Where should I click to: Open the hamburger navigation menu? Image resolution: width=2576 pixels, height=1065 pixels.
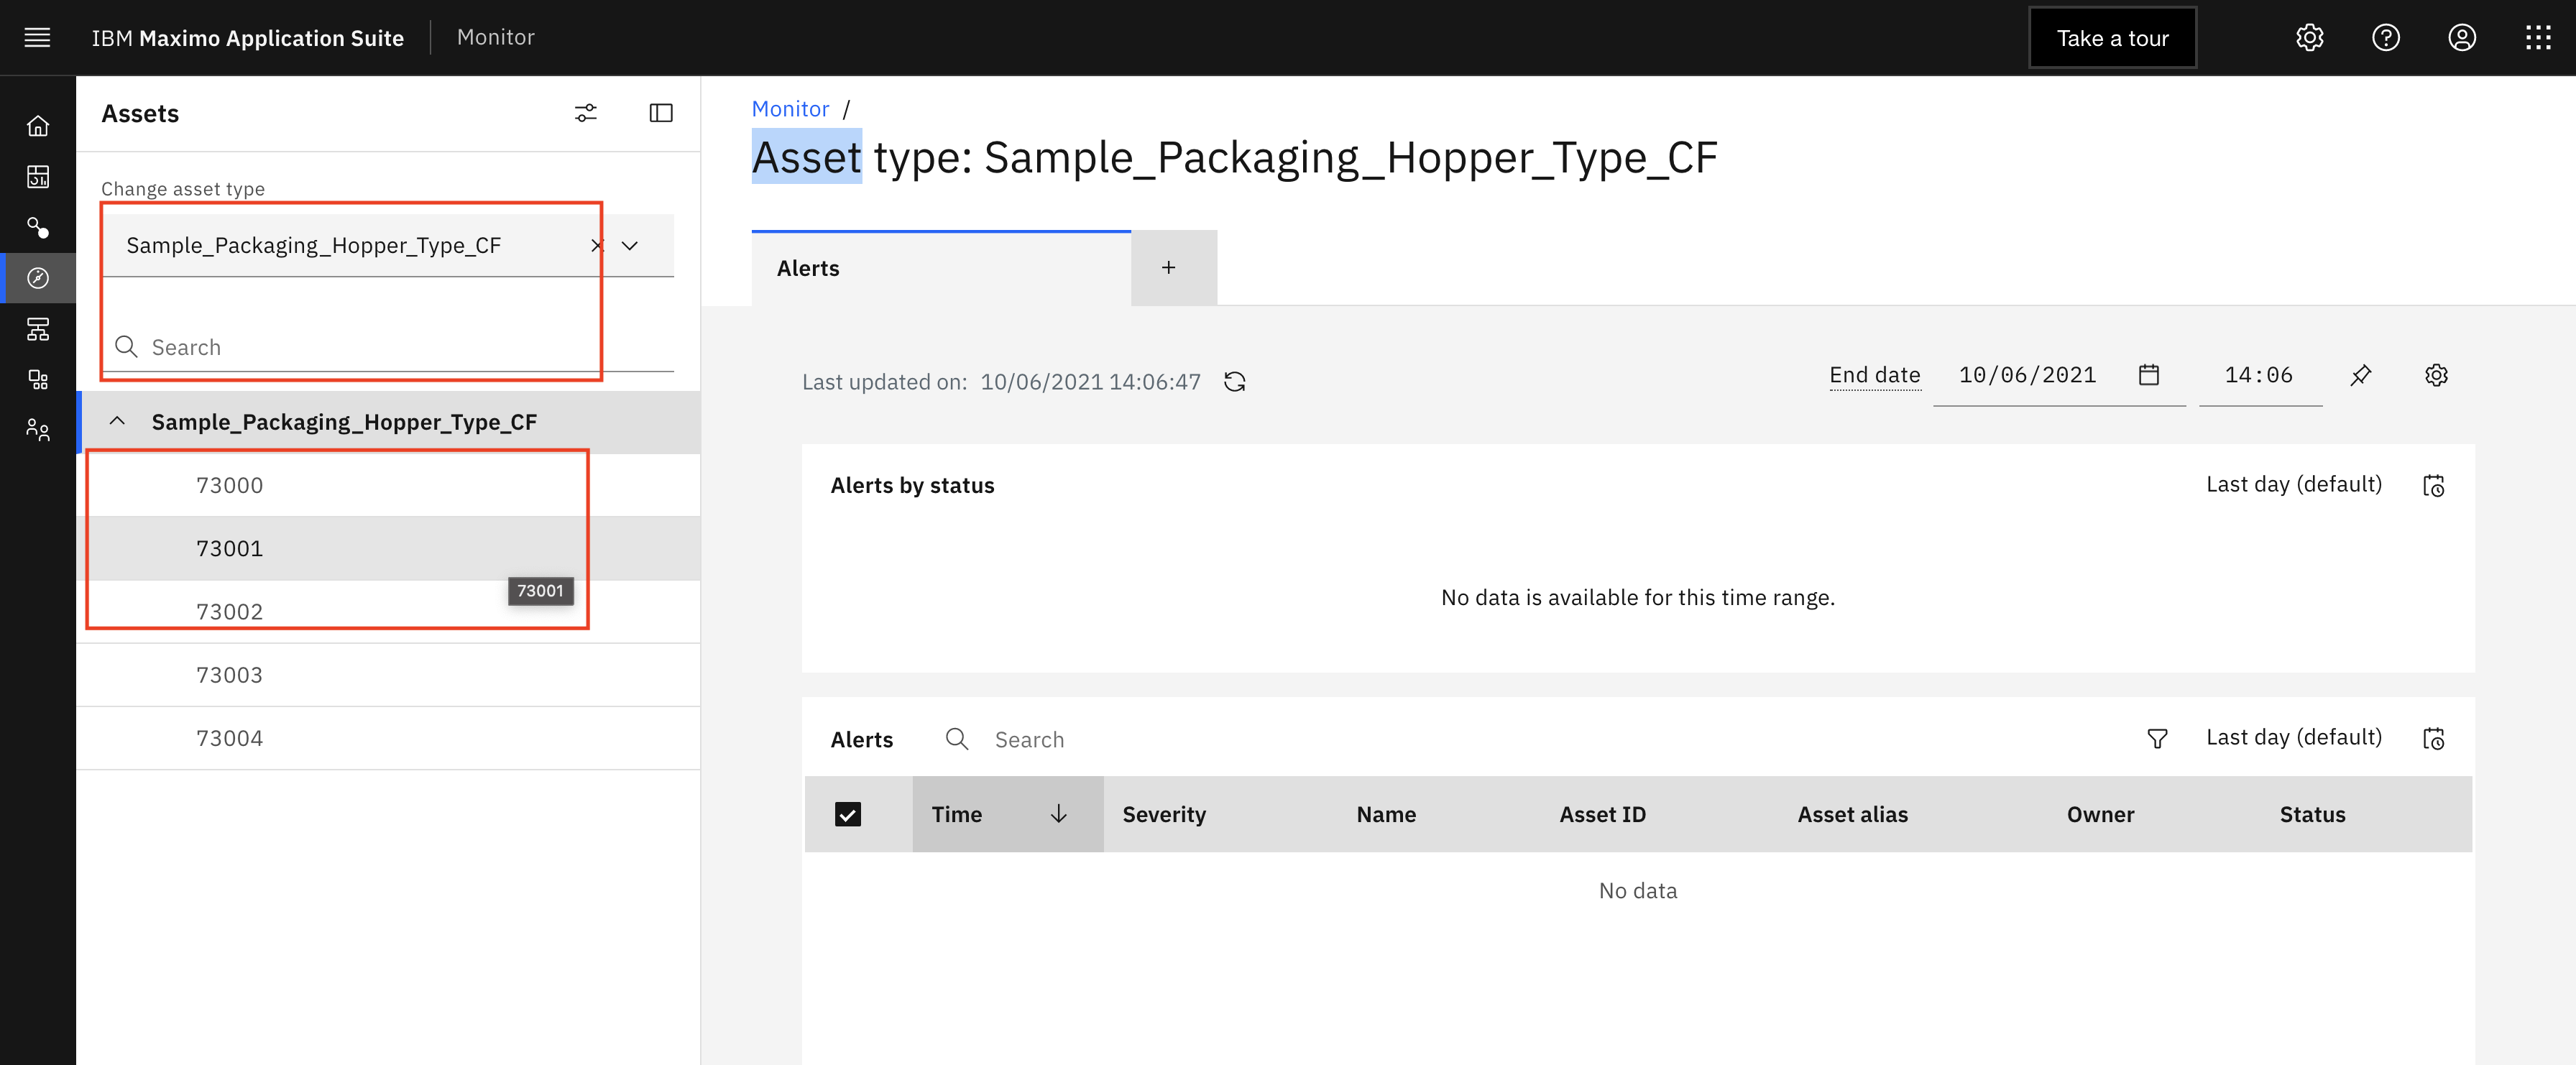pyautogui.click(x=37, y=38)
